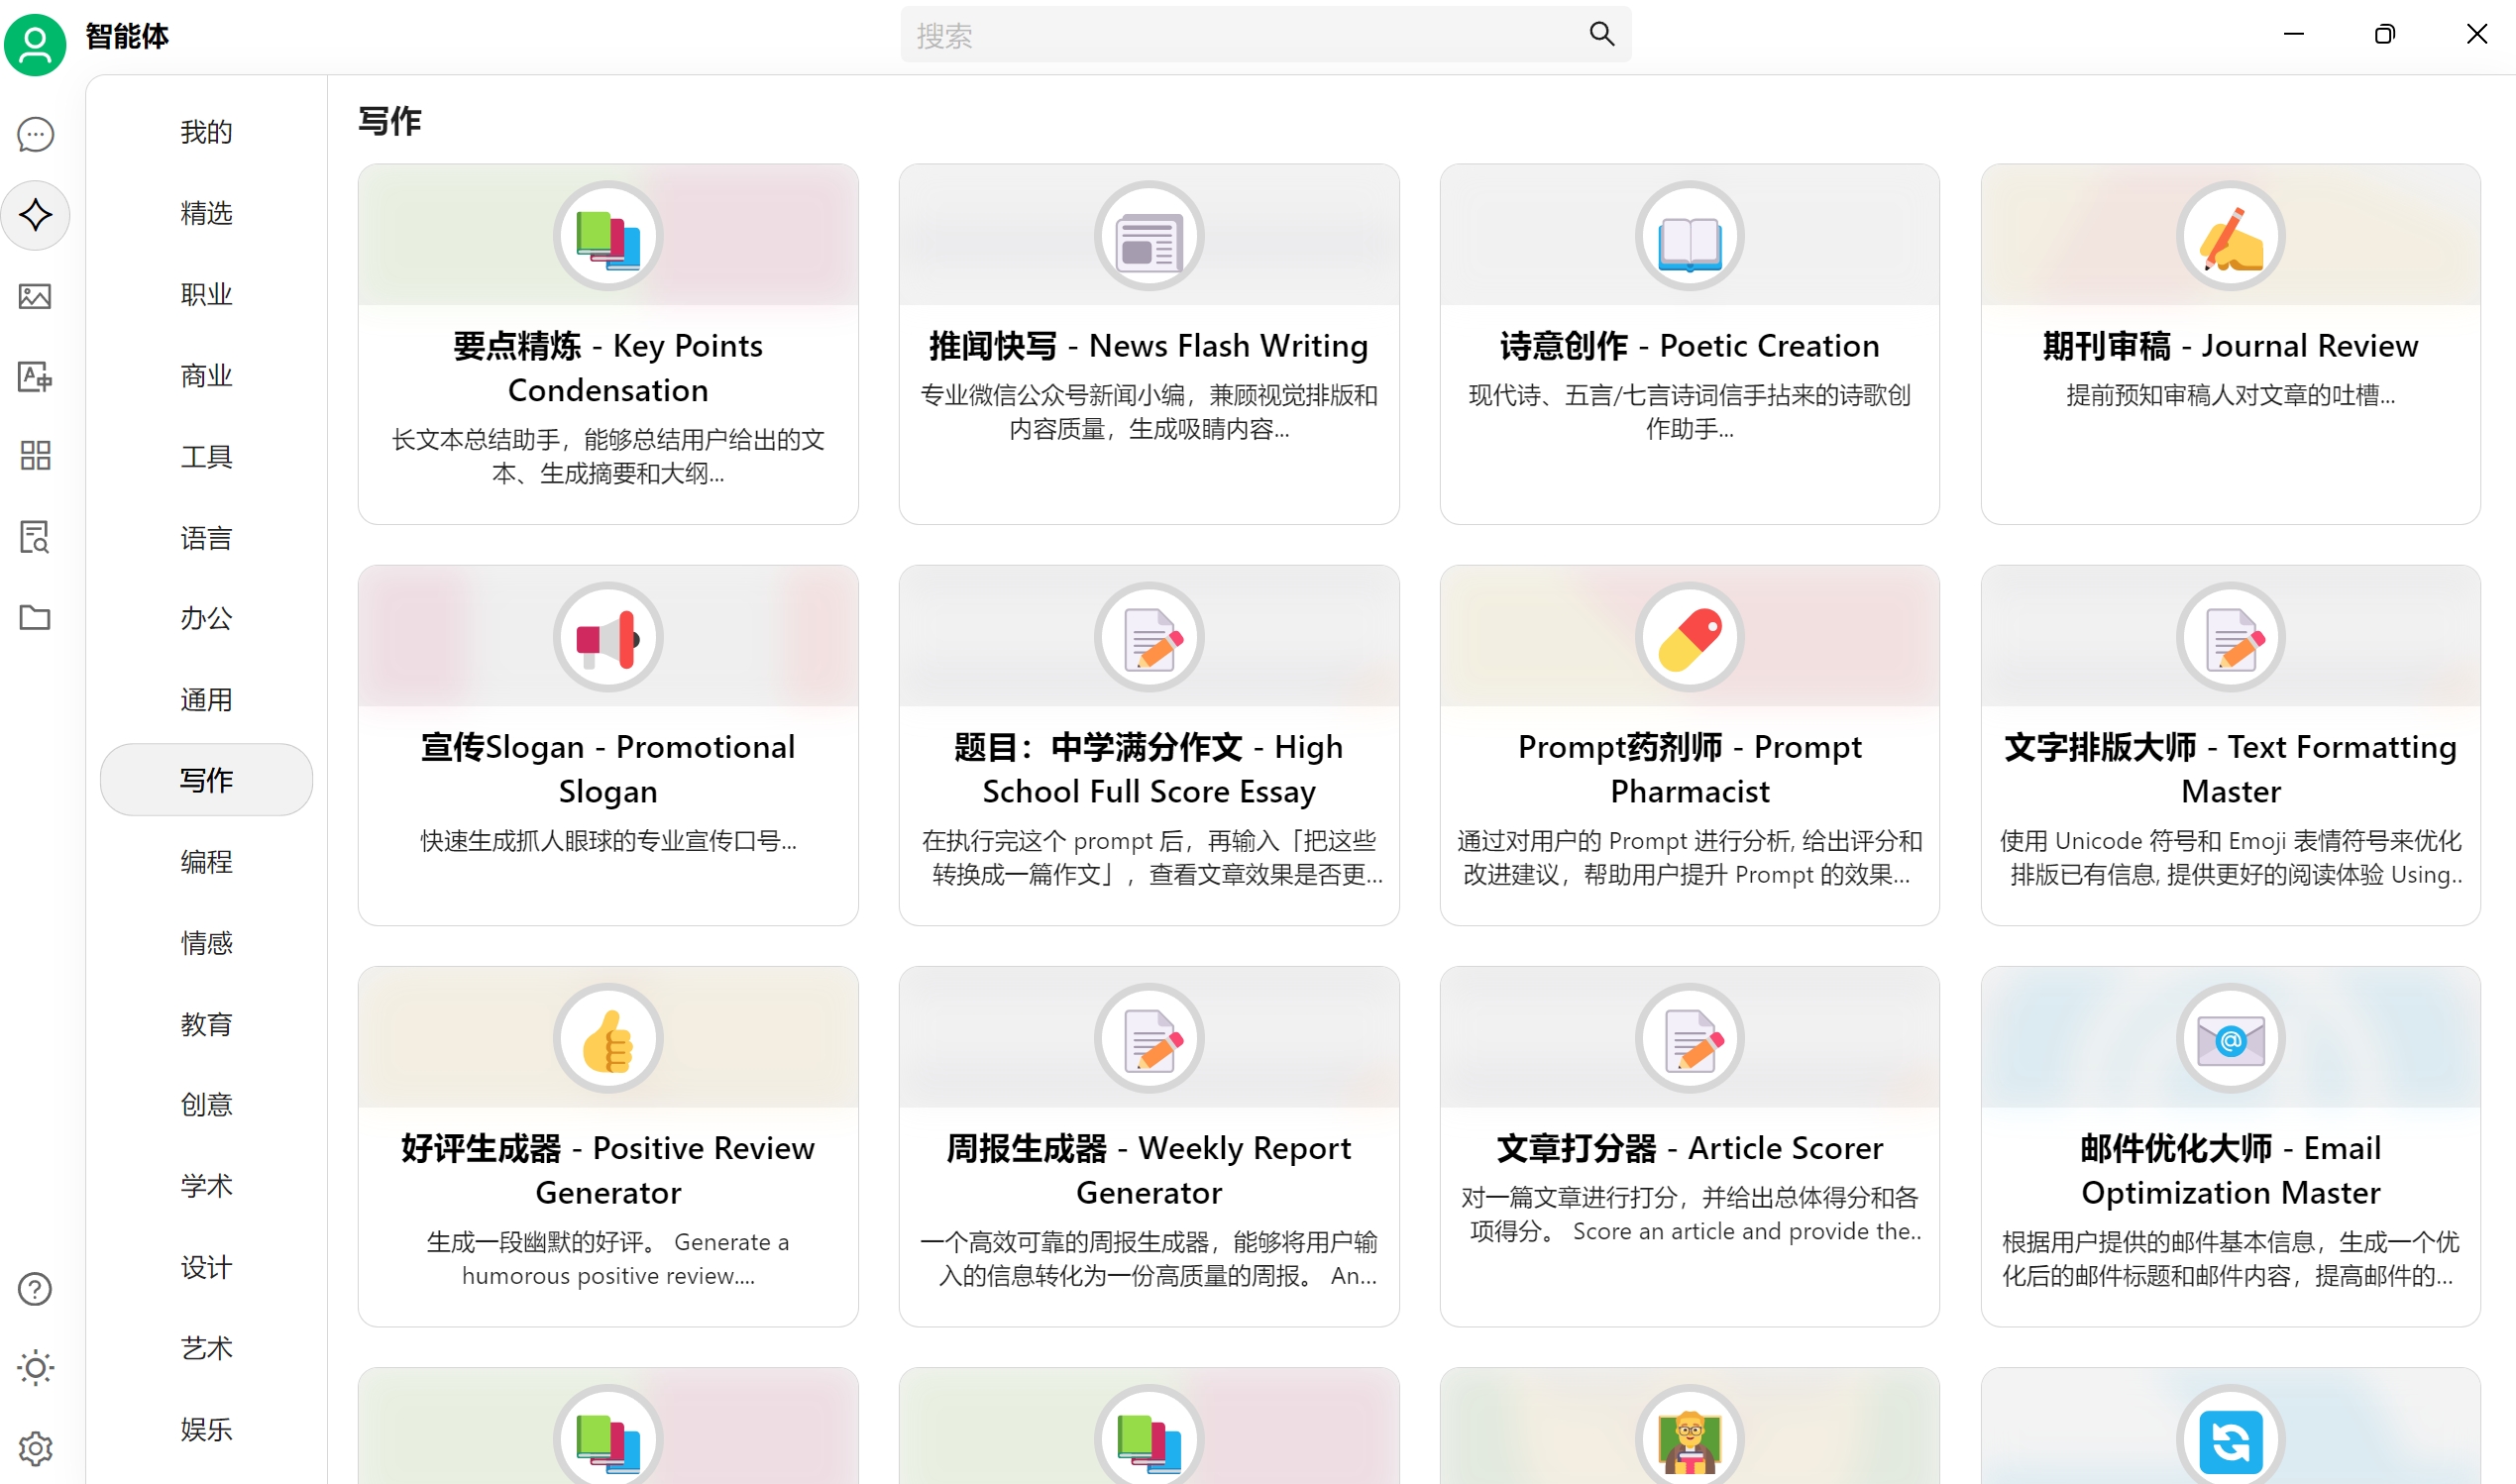Open the Journal Review agent card
Screen dimensions: 2516x1484
pyautogui.click(x=2230, y=344)
